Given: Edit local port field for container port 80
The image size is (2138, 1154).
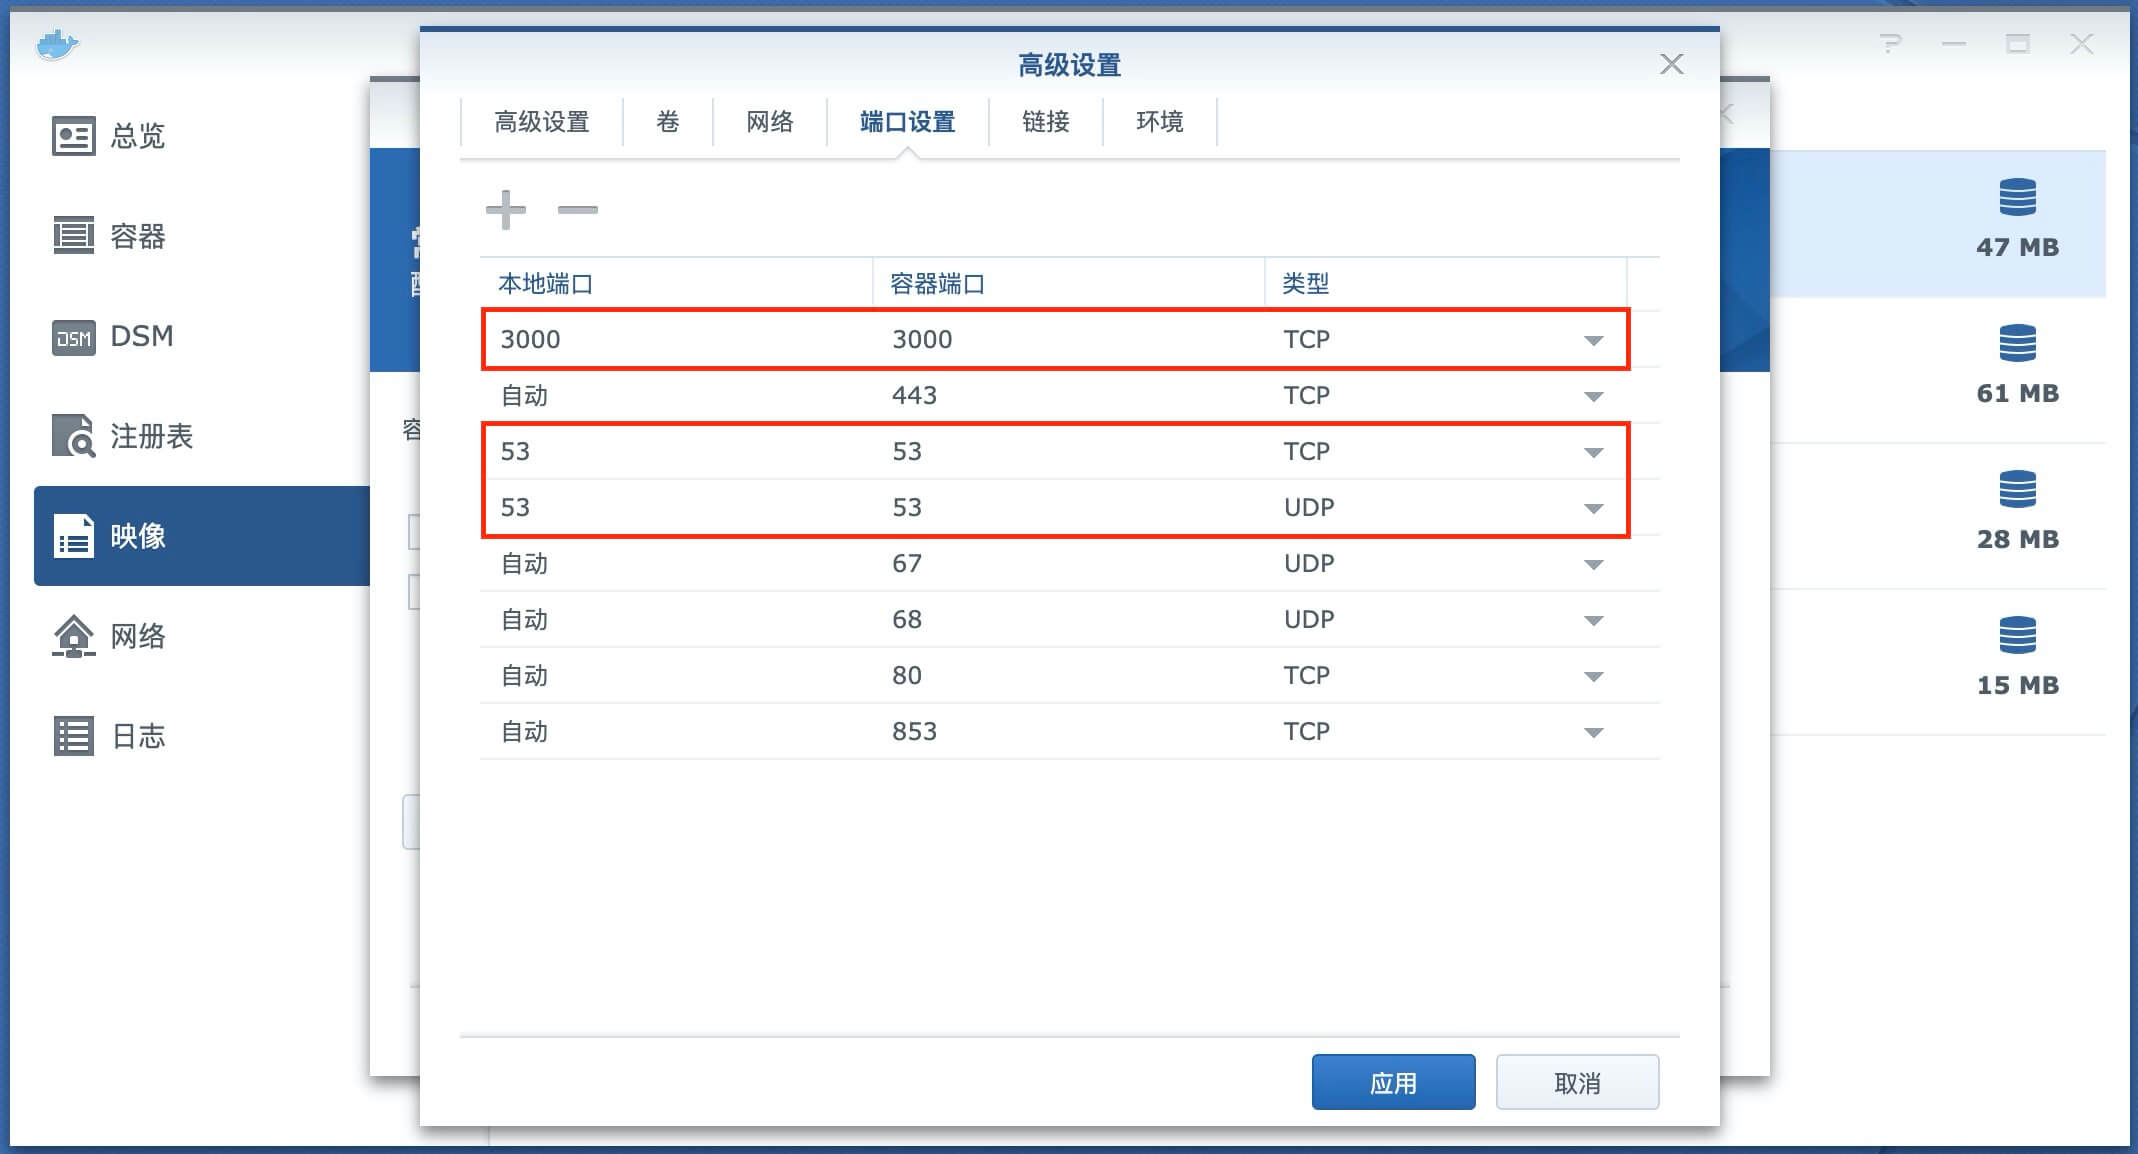Looking at the screenshot, I should 677,676.
